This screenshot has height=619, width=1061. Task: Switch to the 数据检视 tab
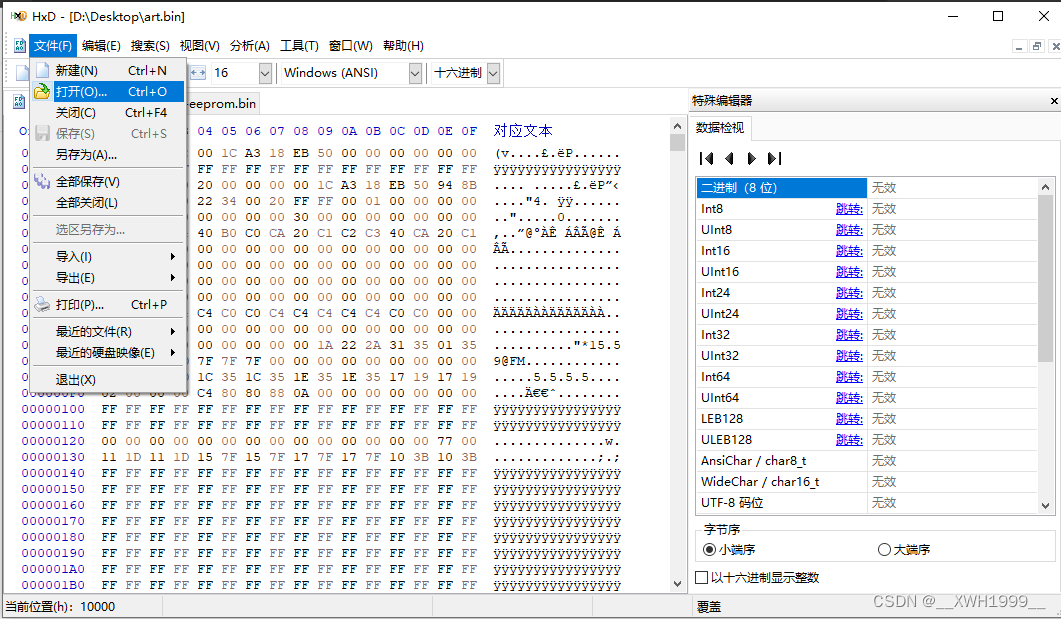tap(720, 127)
